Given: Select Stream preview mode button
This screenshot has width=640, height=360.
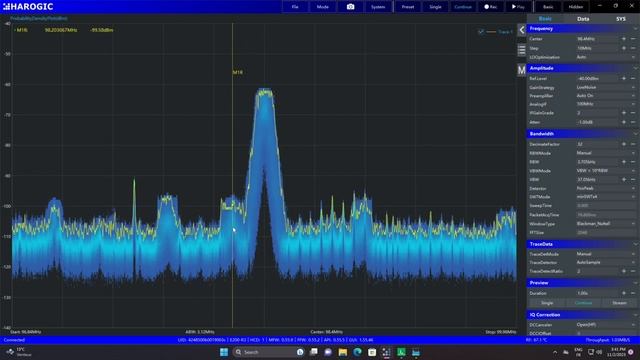Looking at the screenshot, I should tap(619, 303).
